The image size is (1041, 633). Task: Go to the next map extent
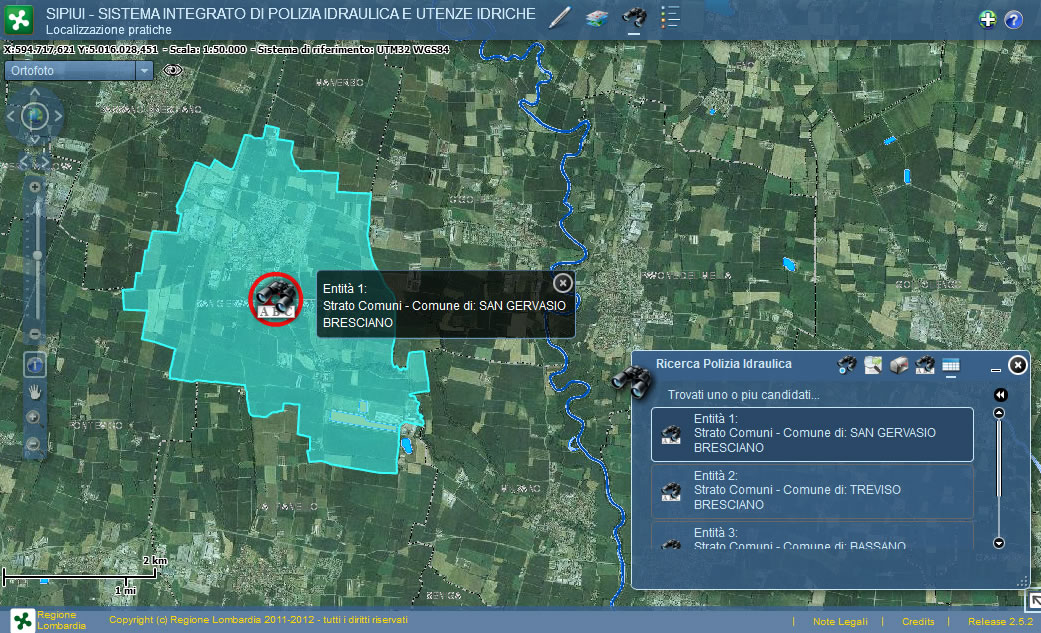click(x=44, y=161)
